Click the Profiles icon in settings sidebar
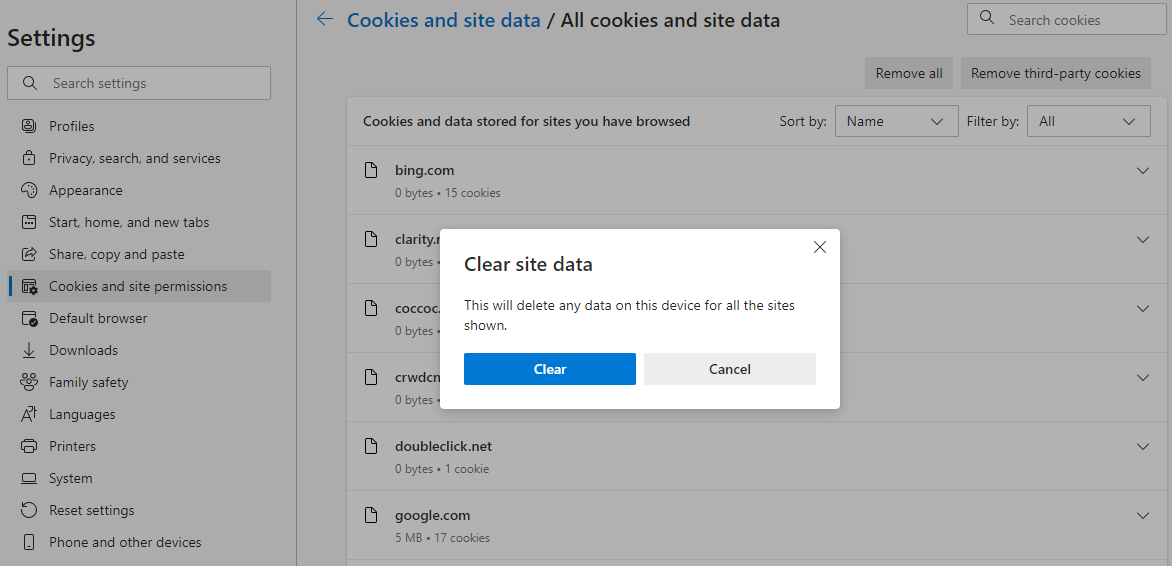Viewport: 1172px width, 566px height. [x=29, y=126]
